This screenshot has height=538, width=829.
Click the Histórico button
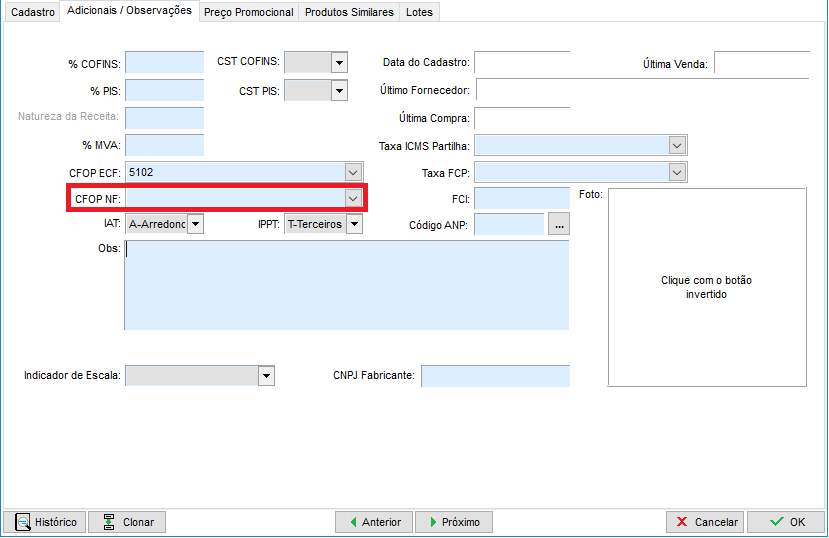[44, 522]
